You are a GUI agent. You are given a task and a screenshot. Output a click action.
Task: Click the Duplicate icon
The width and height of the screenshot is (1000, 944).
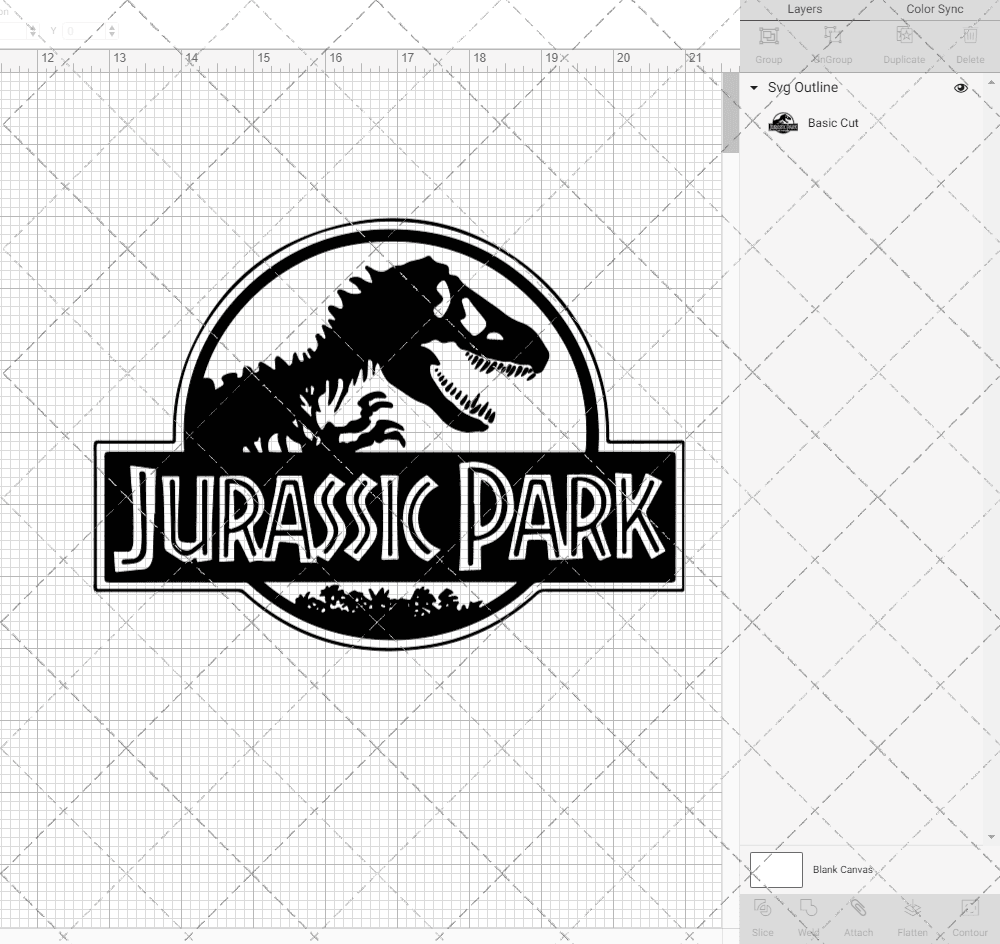click(x=903, y=45)
